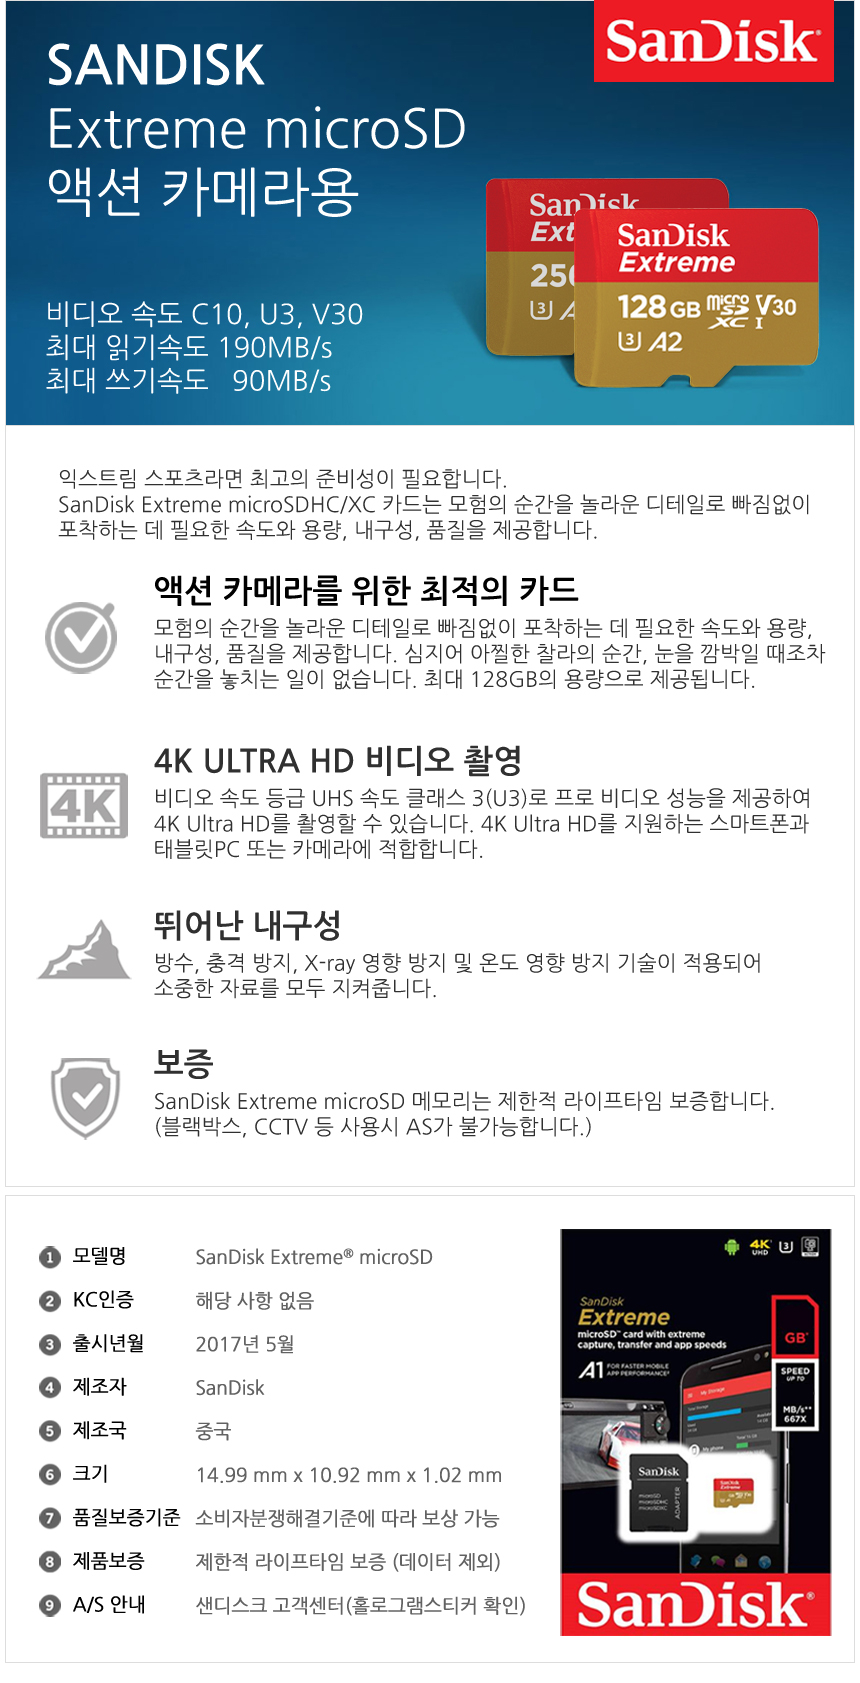Click the 보증 section heading
Viewport: 860px width, 1683px height.
[183, 1063]
